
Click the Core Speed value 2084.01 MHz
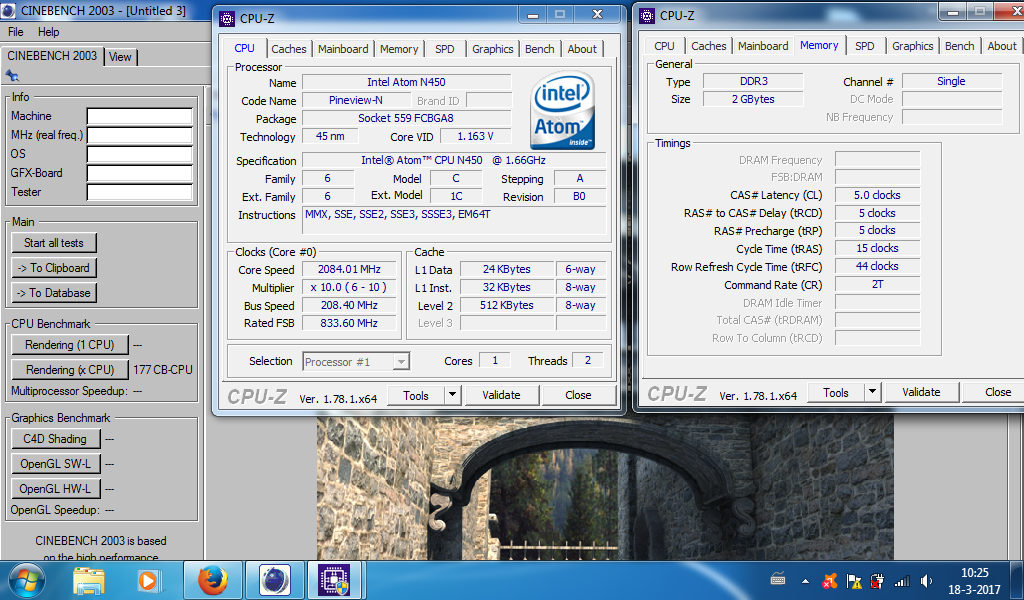[x=349, y=269]
